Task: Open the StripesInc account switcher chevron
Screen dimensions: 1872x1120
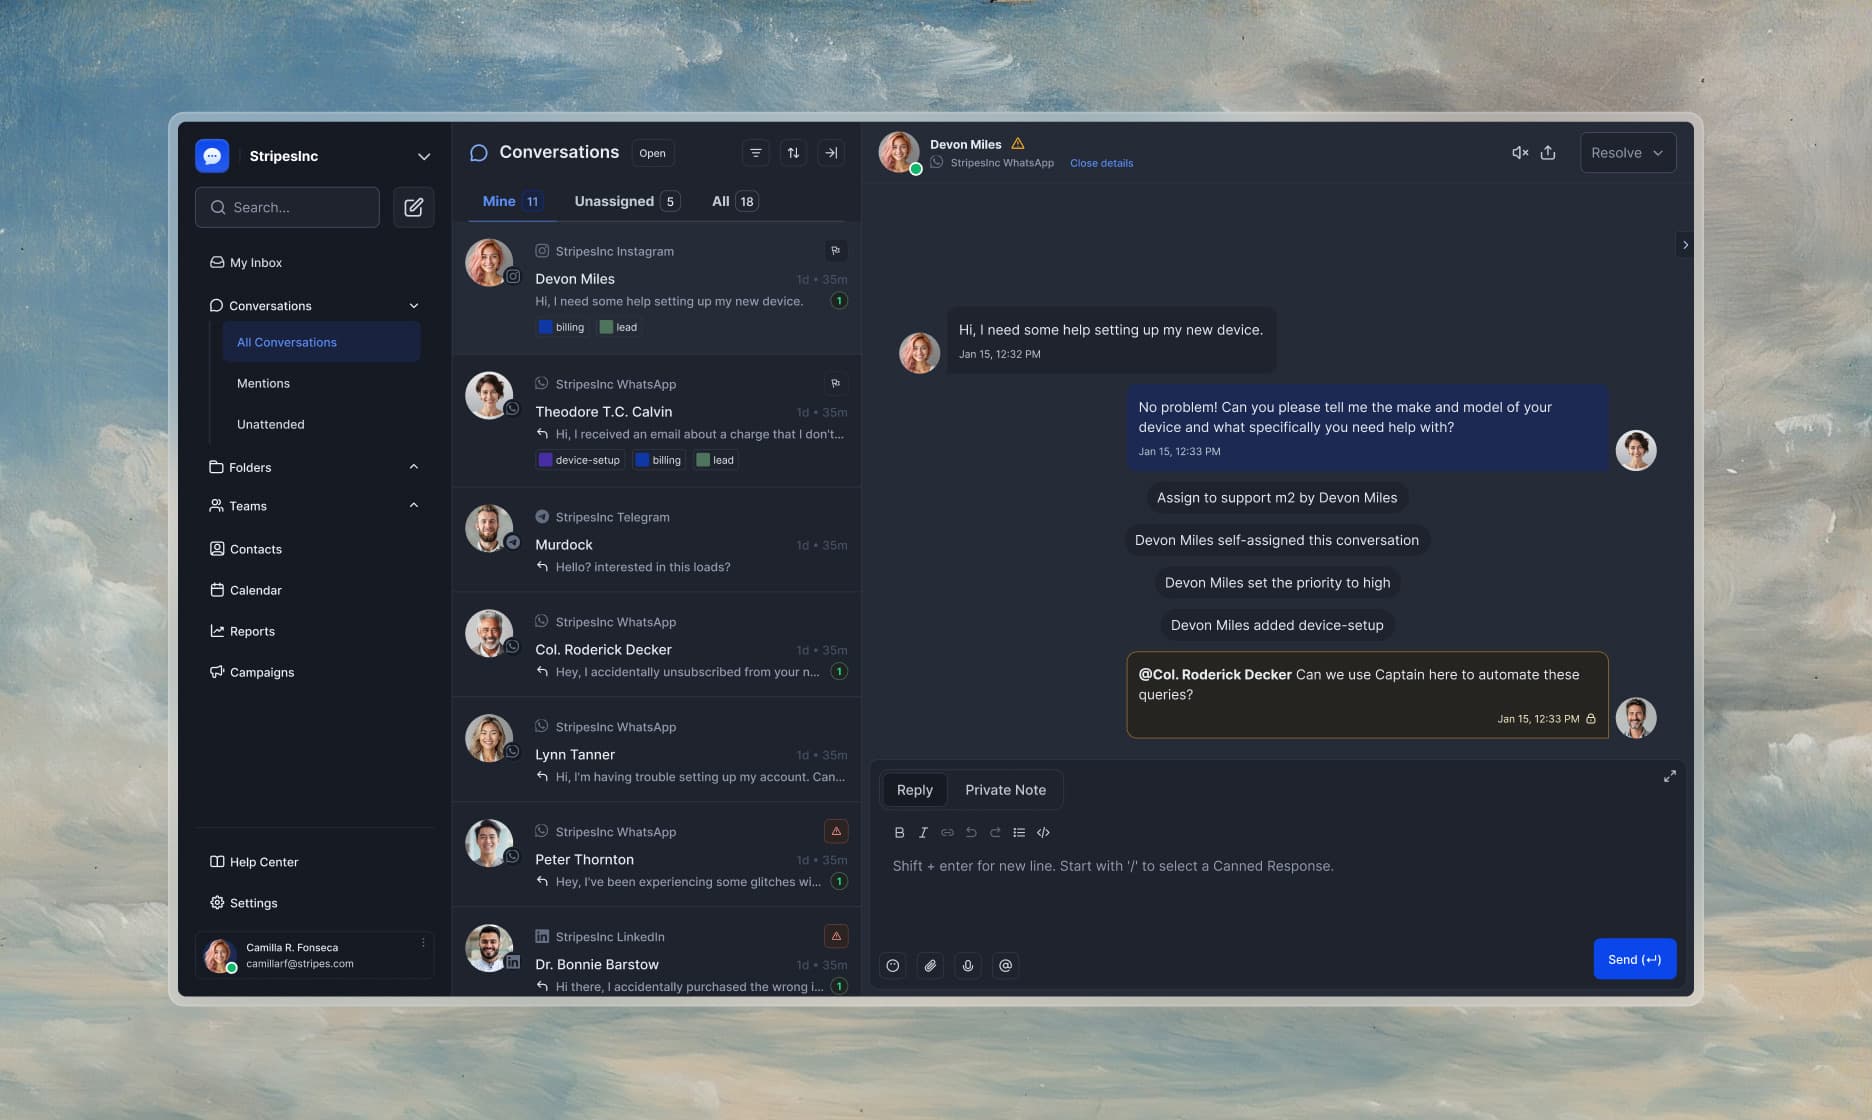Action: tap(424, 157)
